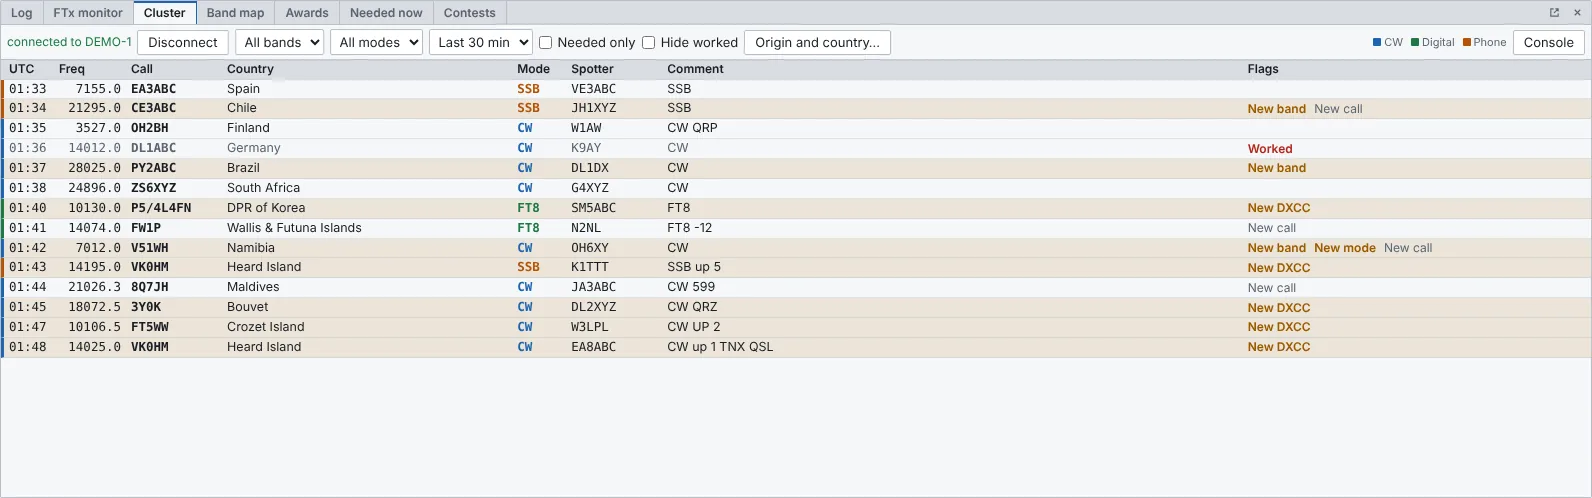Select callsign PY2ABC from Brazil
This screenshot has height=498, width=1592.
tap(153, 168)
